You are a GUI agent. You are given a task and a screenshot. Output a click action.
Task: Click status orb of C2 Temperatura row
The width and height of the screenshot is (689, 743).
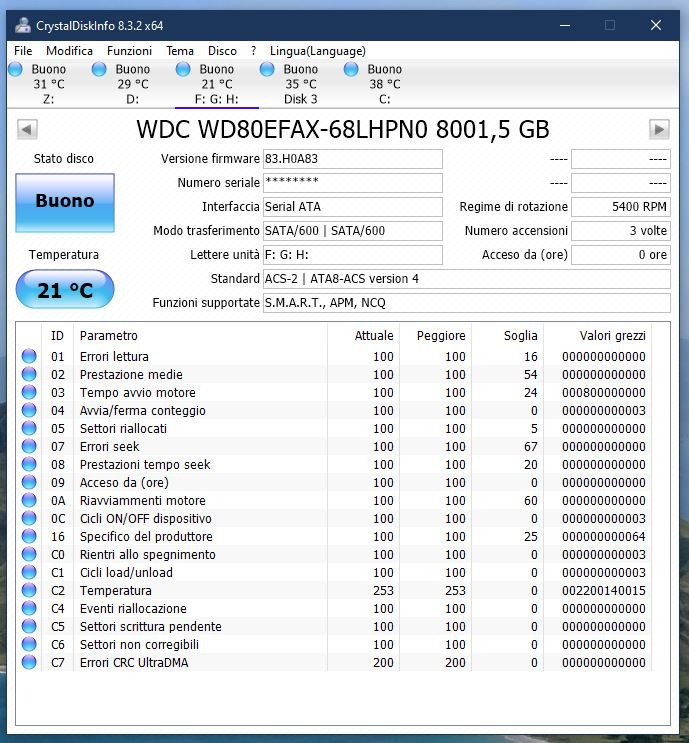pyautogui.click(x=29, y=590)
